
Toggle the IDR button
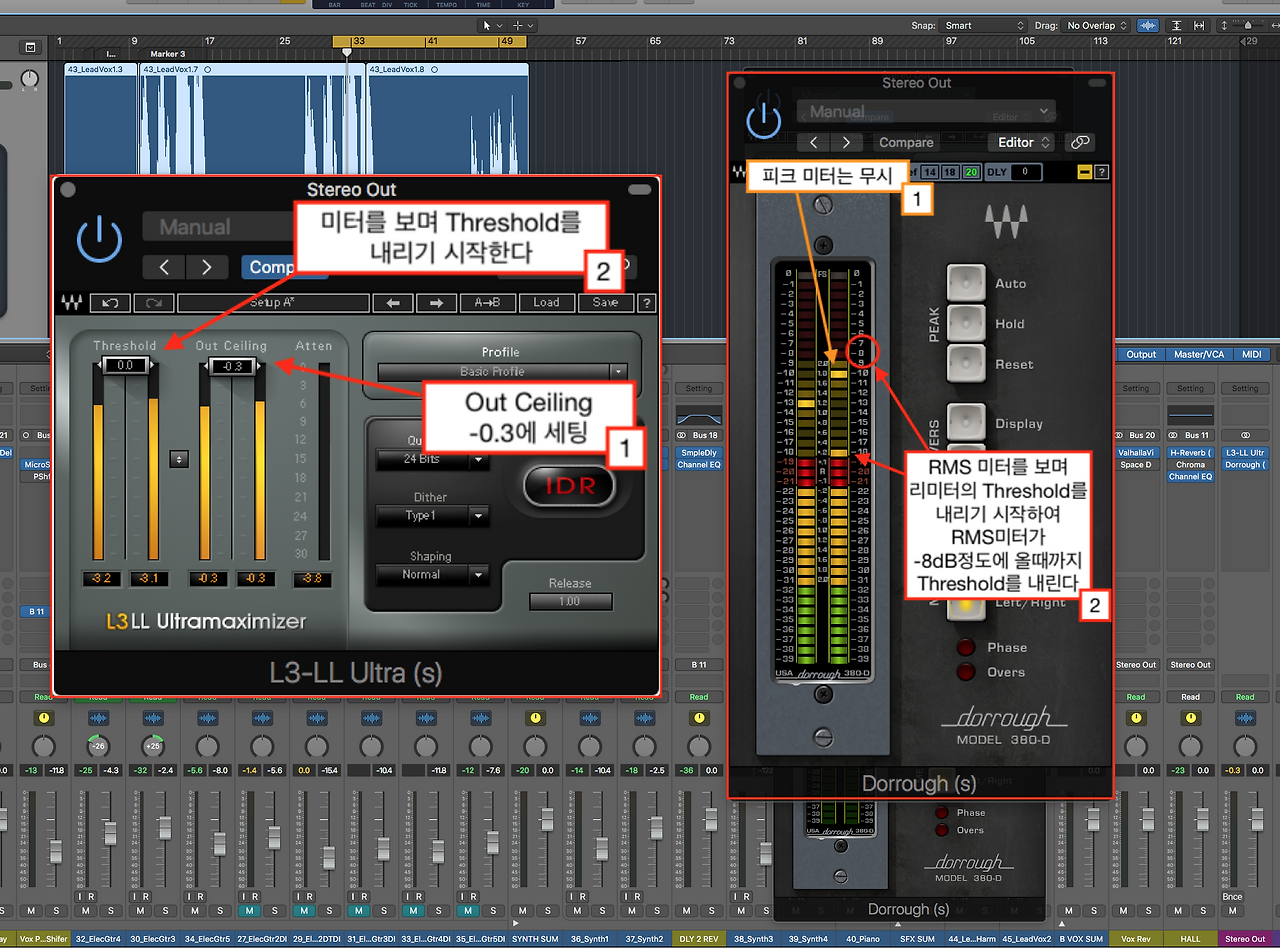click(568, 486)
